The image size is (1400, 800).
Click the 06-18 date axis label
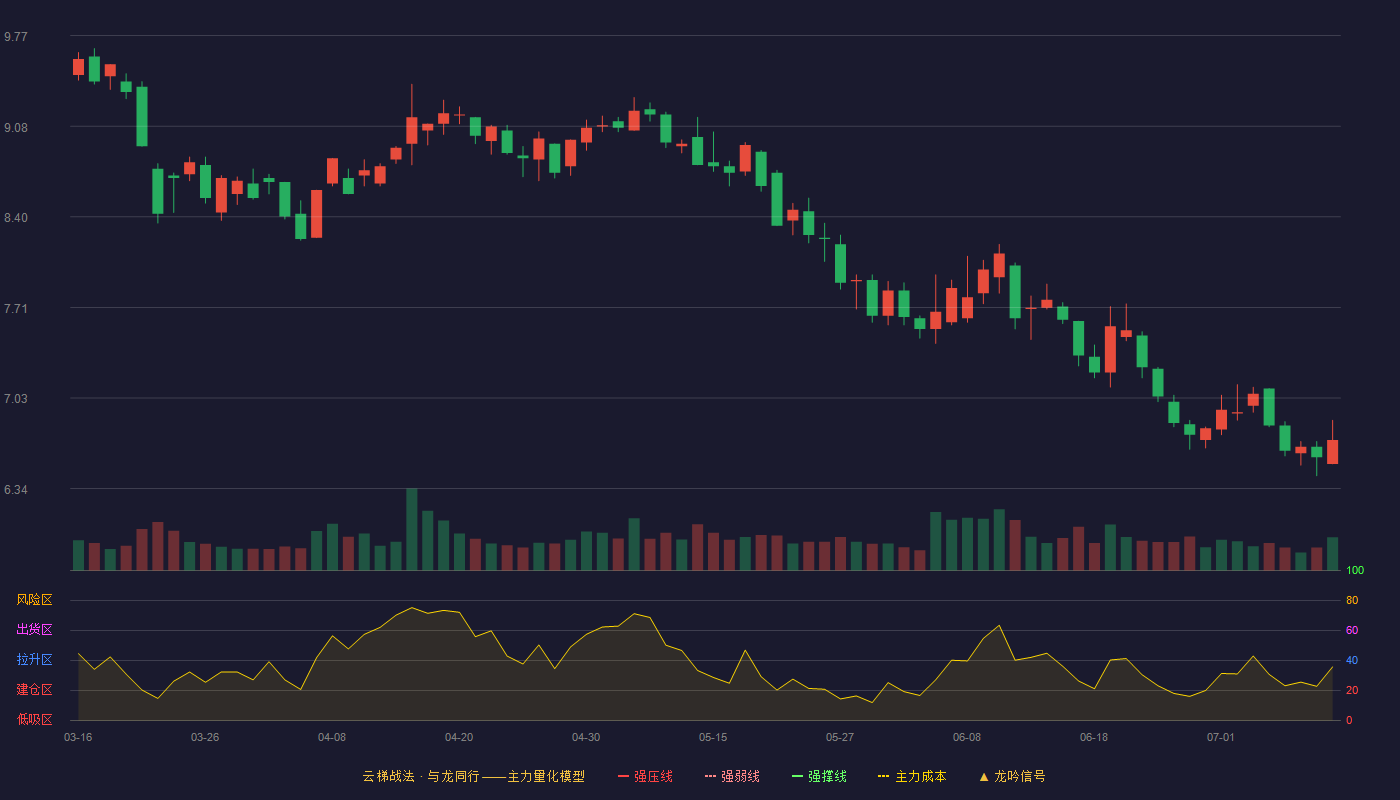point(1094,737)
